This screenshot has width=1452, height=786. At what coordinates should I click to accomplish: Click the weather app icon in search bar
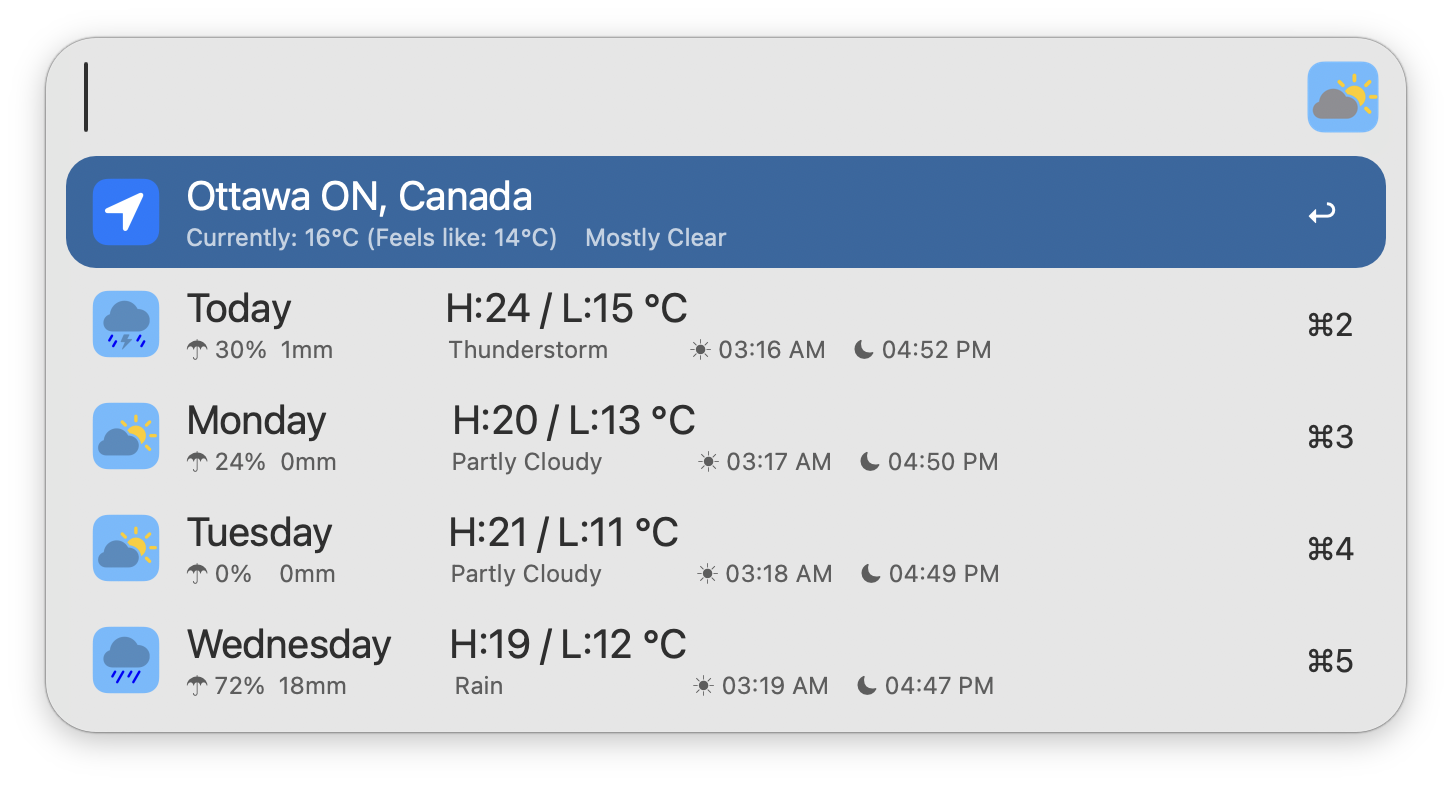pos(1342,97)
